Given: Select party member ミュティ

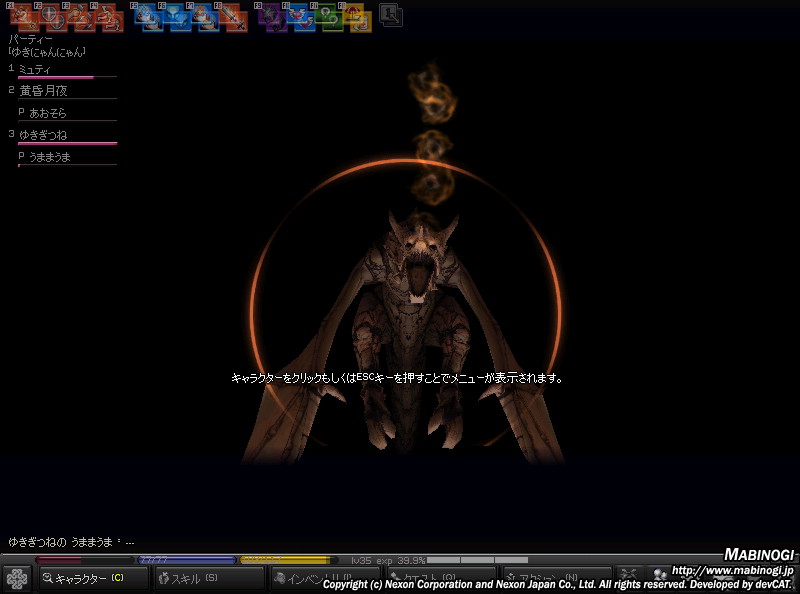Looking at the screenshot, I should tap(35, 69).
